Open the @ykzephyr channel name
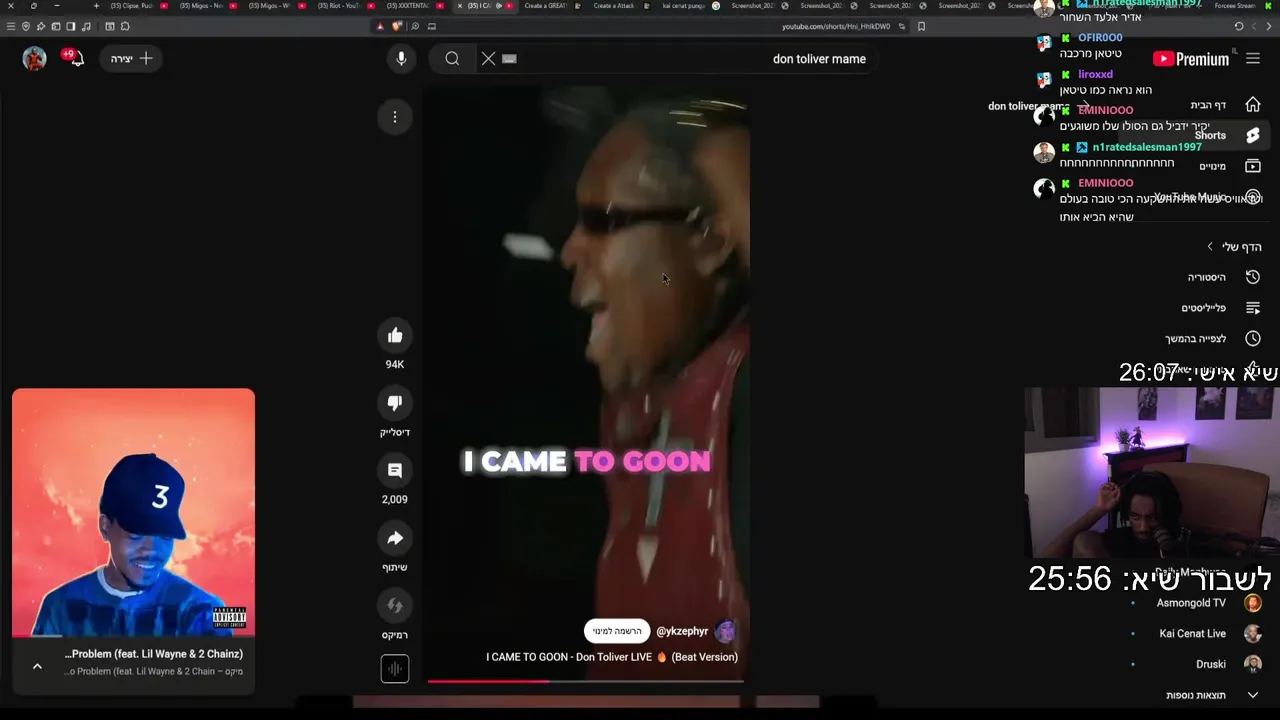This screenshot has width=1280, height=720. coord(682,631)
